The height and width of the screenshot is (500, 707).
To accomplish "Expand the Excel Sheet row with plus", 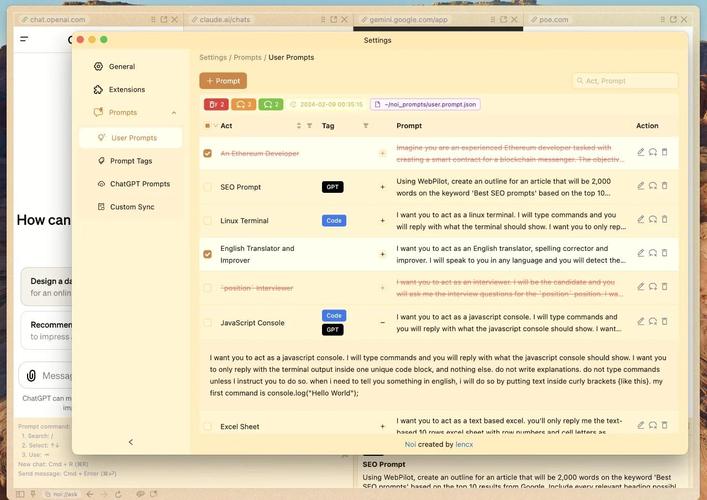I will (x=382, y=427).
